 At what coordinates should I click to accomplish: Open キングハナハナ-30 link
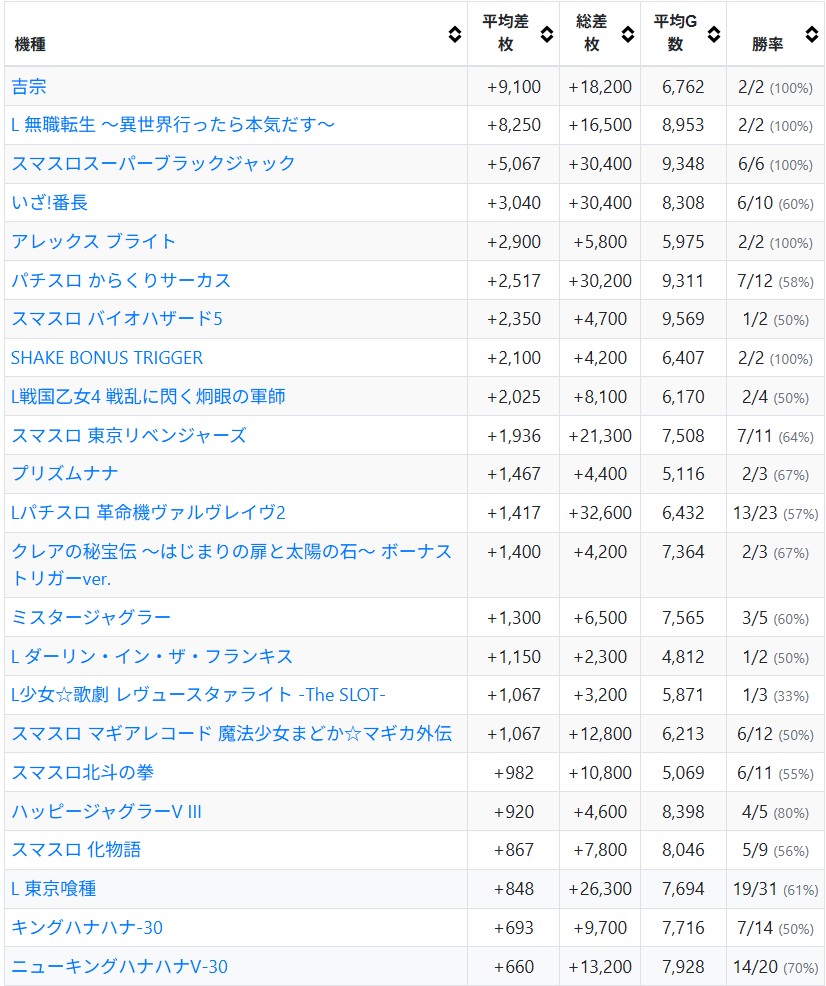pyautogui.click(x=87, y=928)
